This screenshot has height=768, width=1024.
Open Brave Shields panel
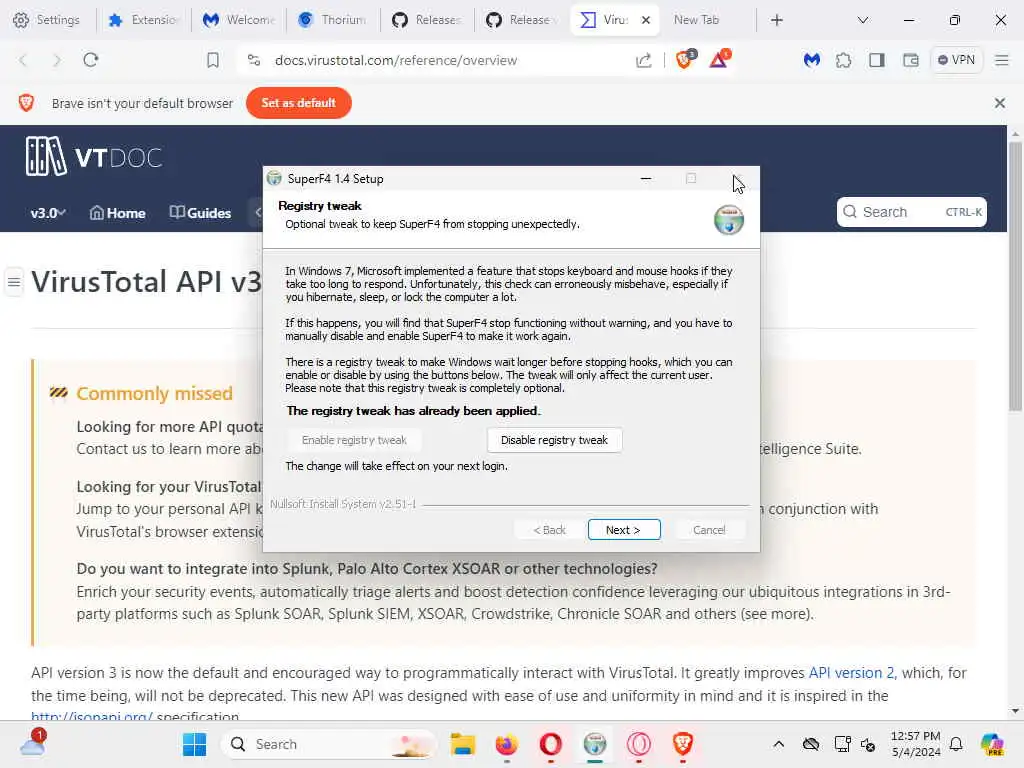click(x=685, y=59)
